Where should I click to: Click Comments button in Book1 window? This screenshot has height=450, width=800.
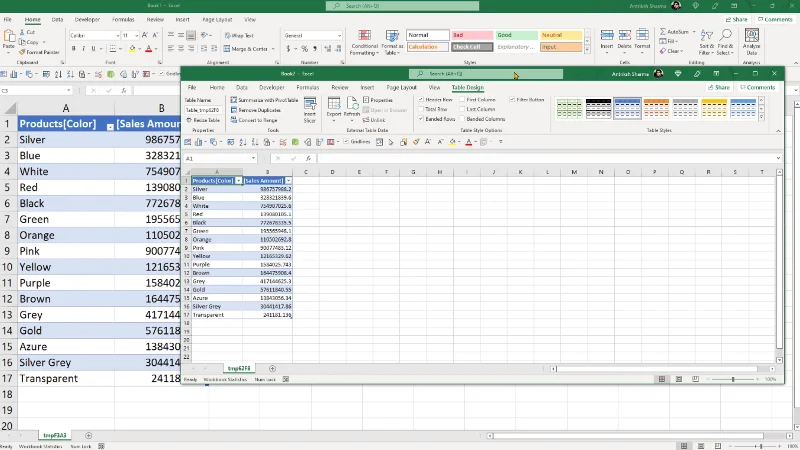pyautogui.click(x=775, y=19)
